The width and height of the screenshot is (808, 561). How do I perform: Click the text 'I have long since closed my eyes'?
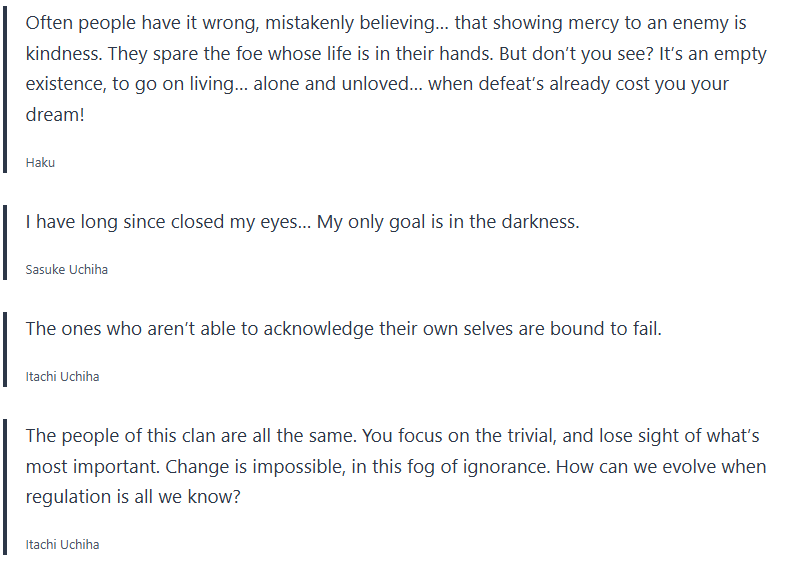point(160,222)
